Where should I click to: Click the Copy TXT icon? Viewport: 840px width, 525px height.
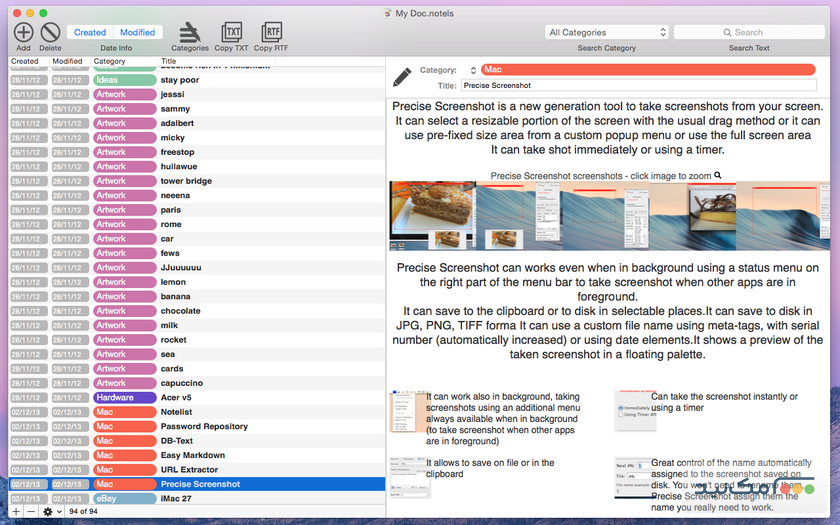pos(231,32)
